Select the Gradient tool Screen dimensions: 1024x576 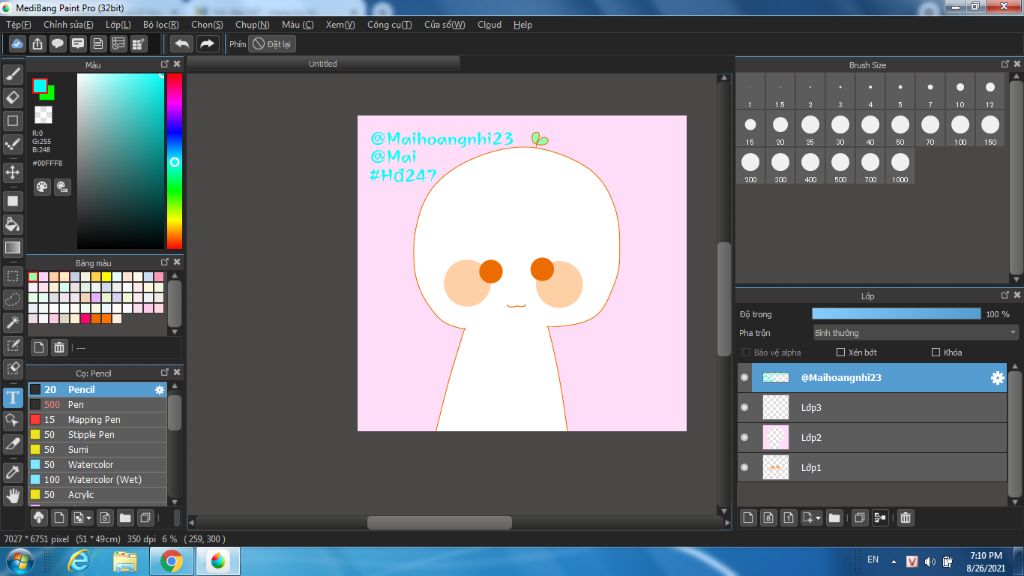[12, 248]
